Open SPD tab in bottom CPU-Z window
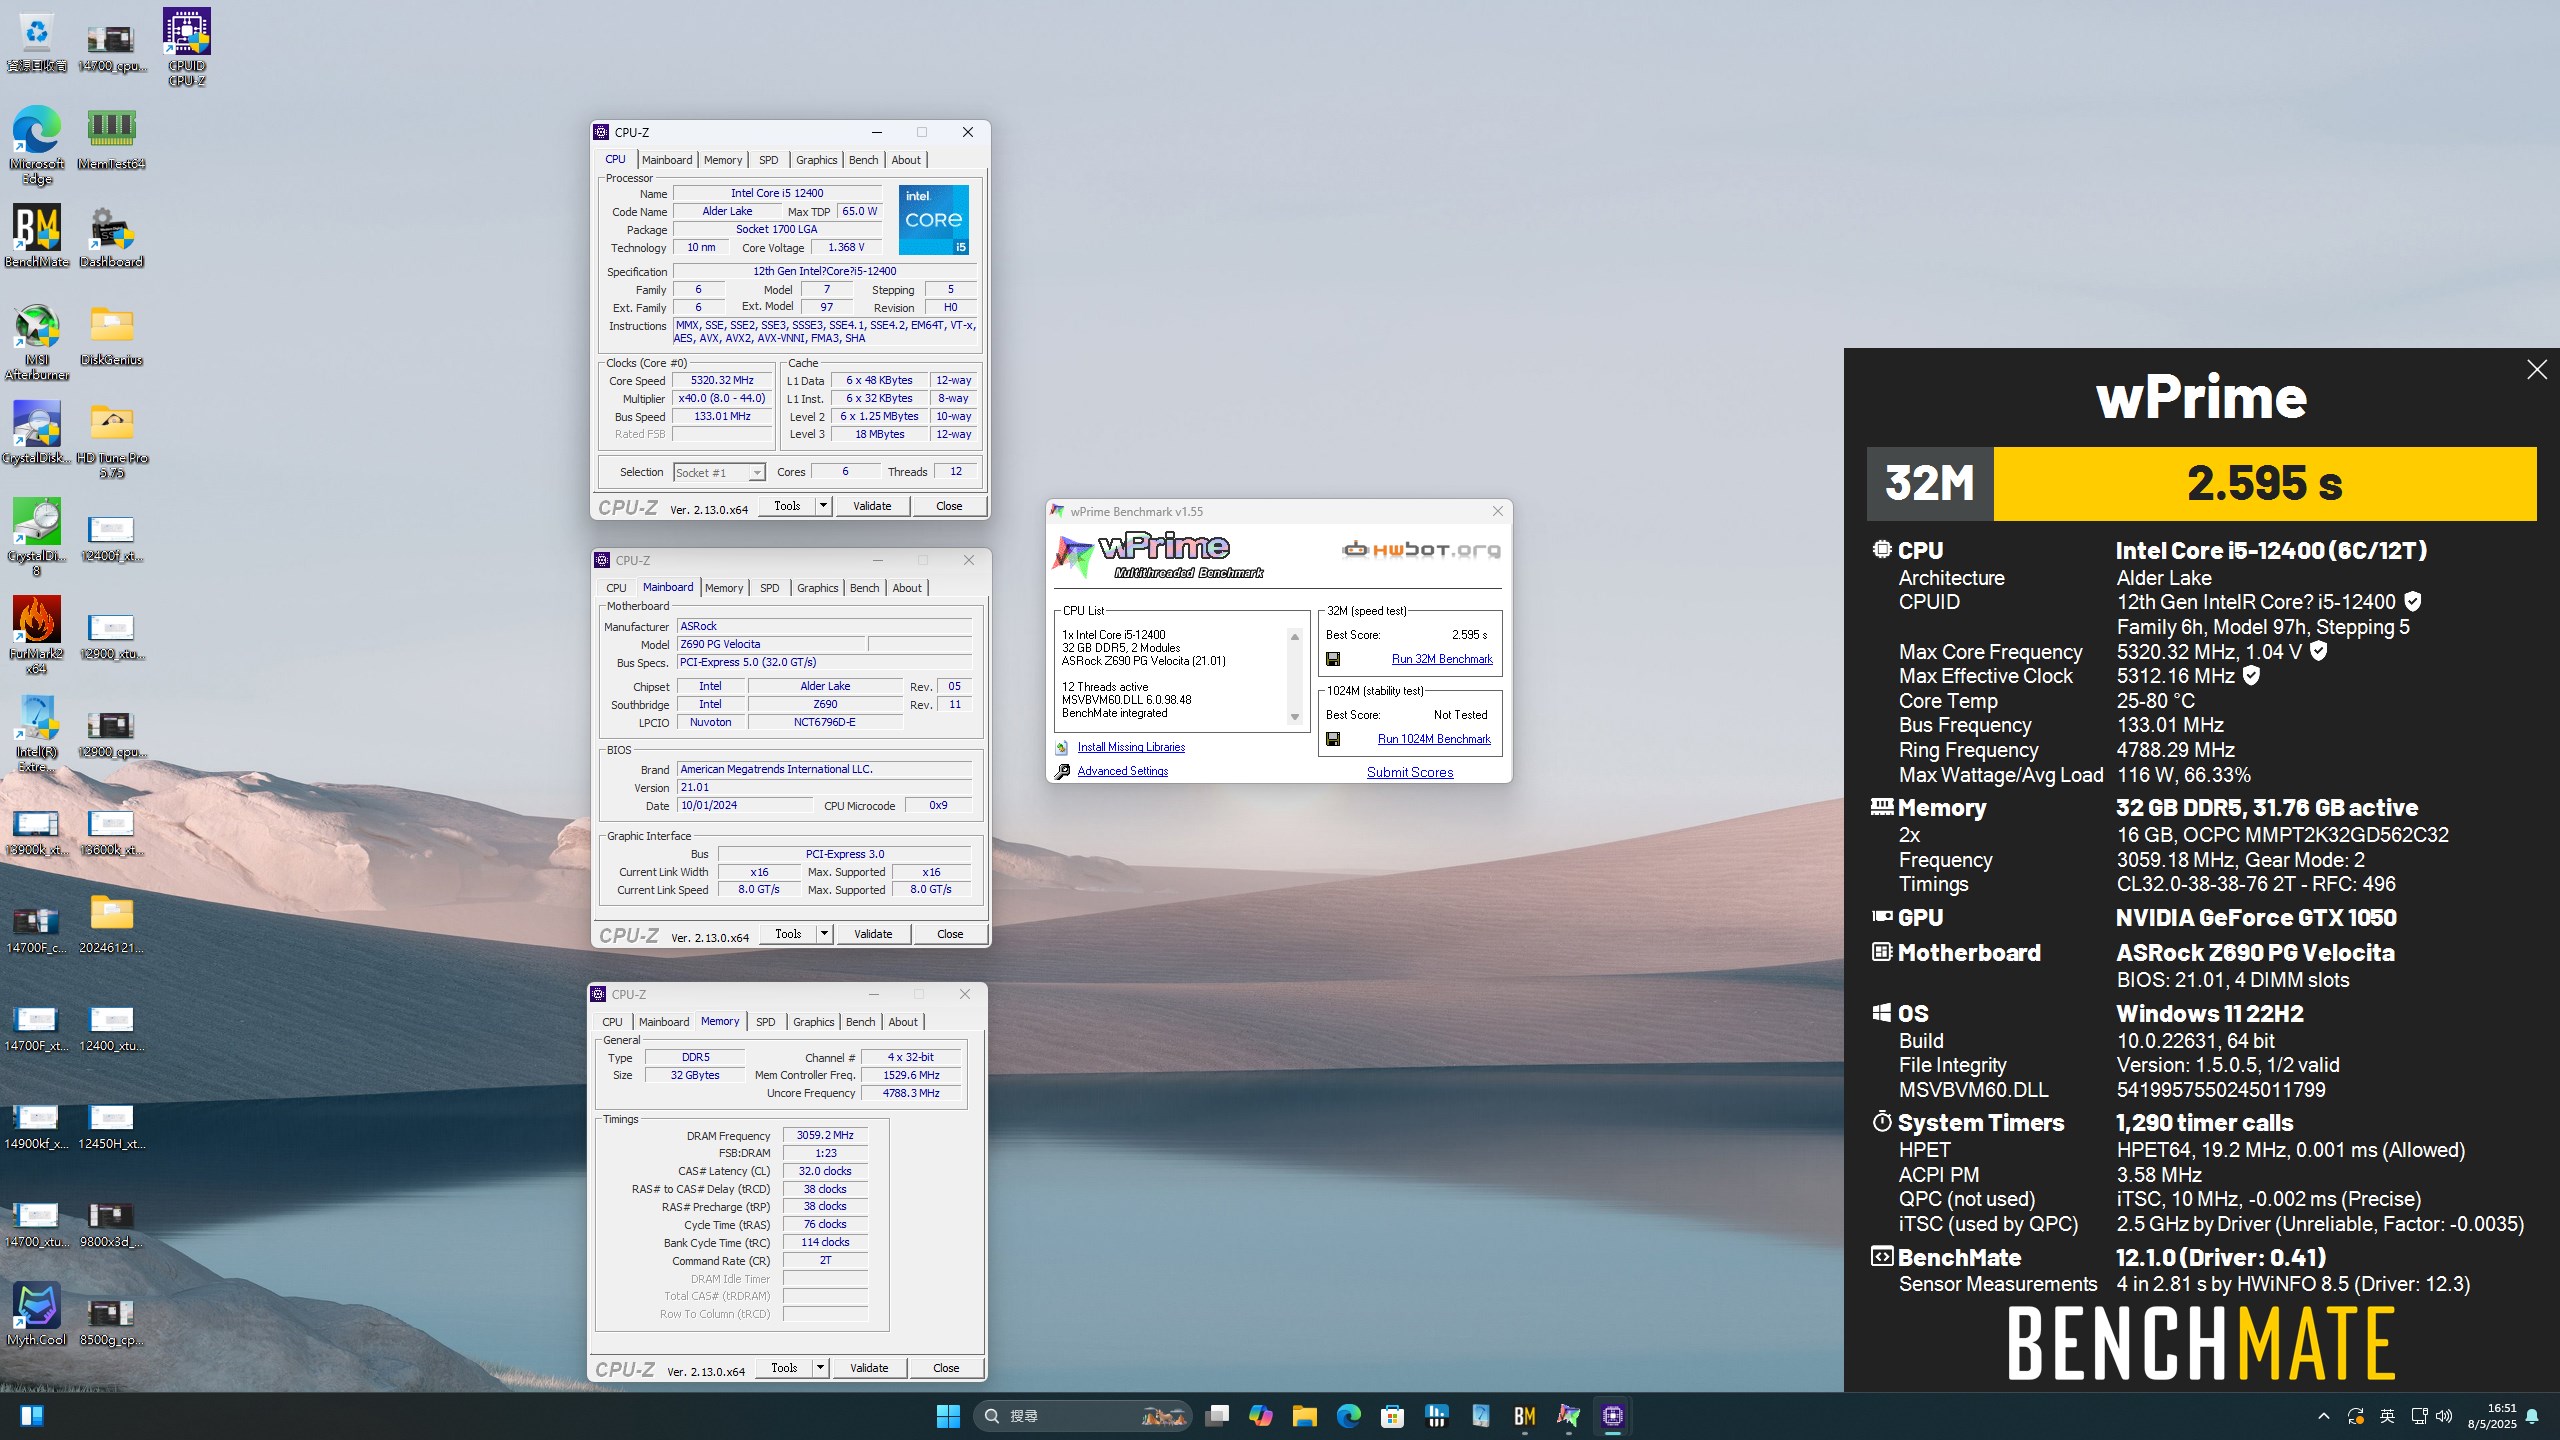Image resolution: width=2560 pixels, height=1440 pixels. pyautogui.click(x=765, y=1022)
